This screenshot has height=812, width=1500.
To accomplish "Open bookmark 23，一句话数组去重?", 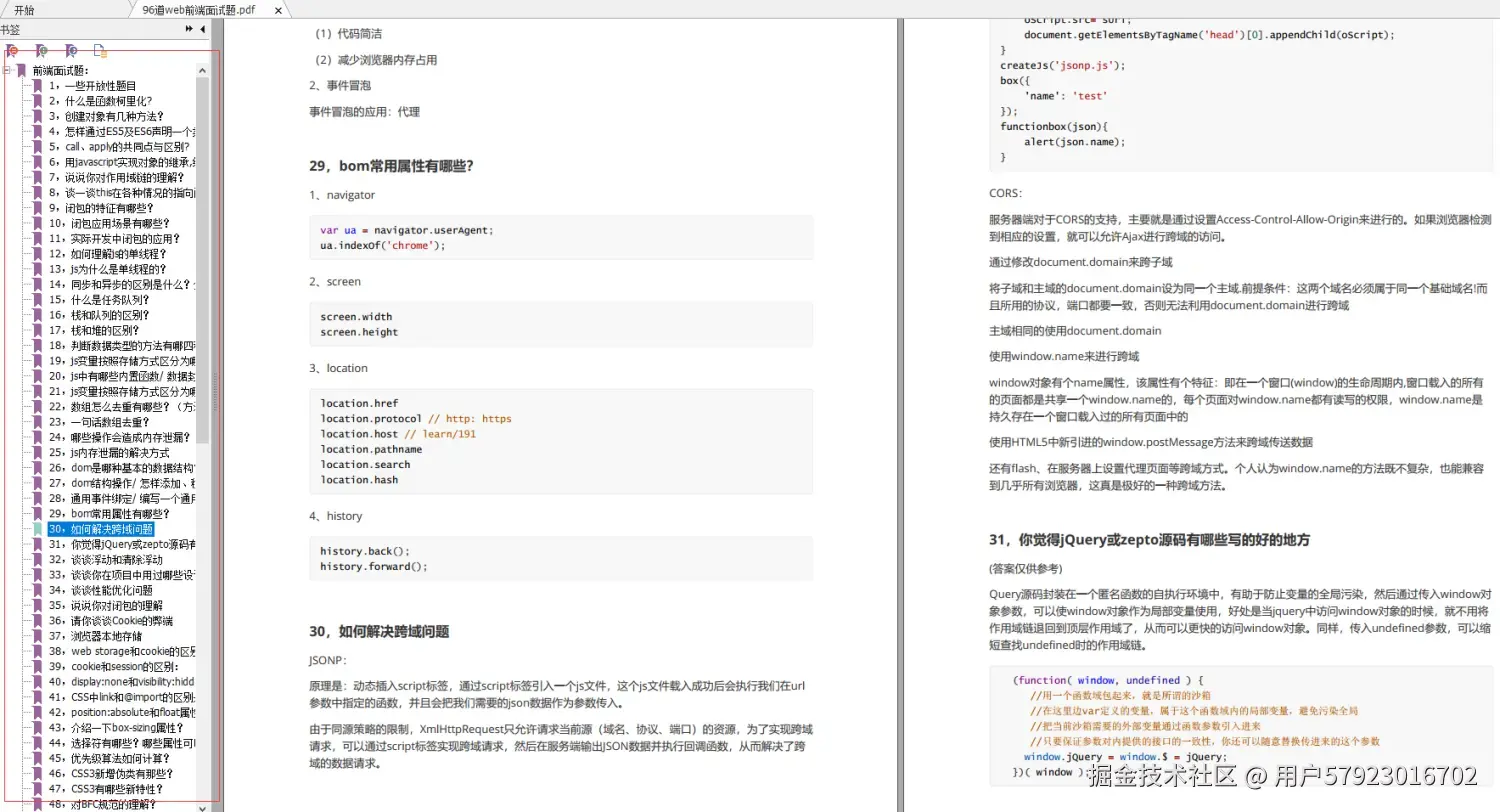I will (x=100, y=422).
